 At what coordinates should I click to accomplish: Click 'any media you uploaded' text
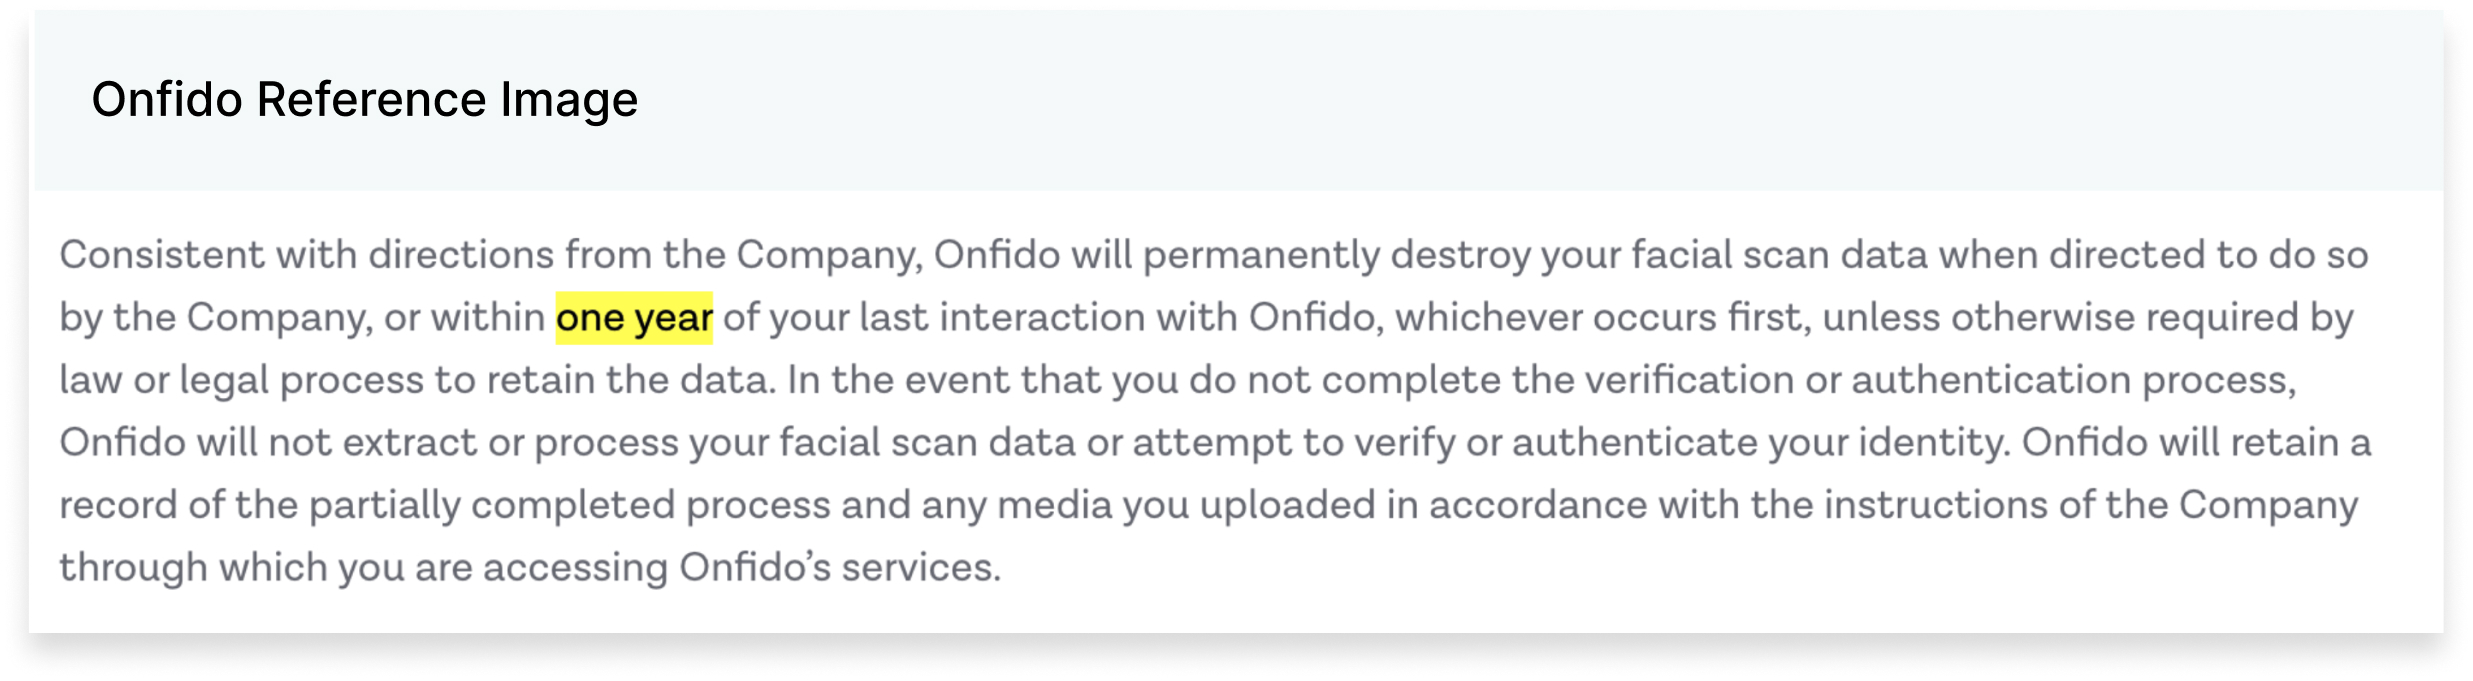coord(1149,506)
